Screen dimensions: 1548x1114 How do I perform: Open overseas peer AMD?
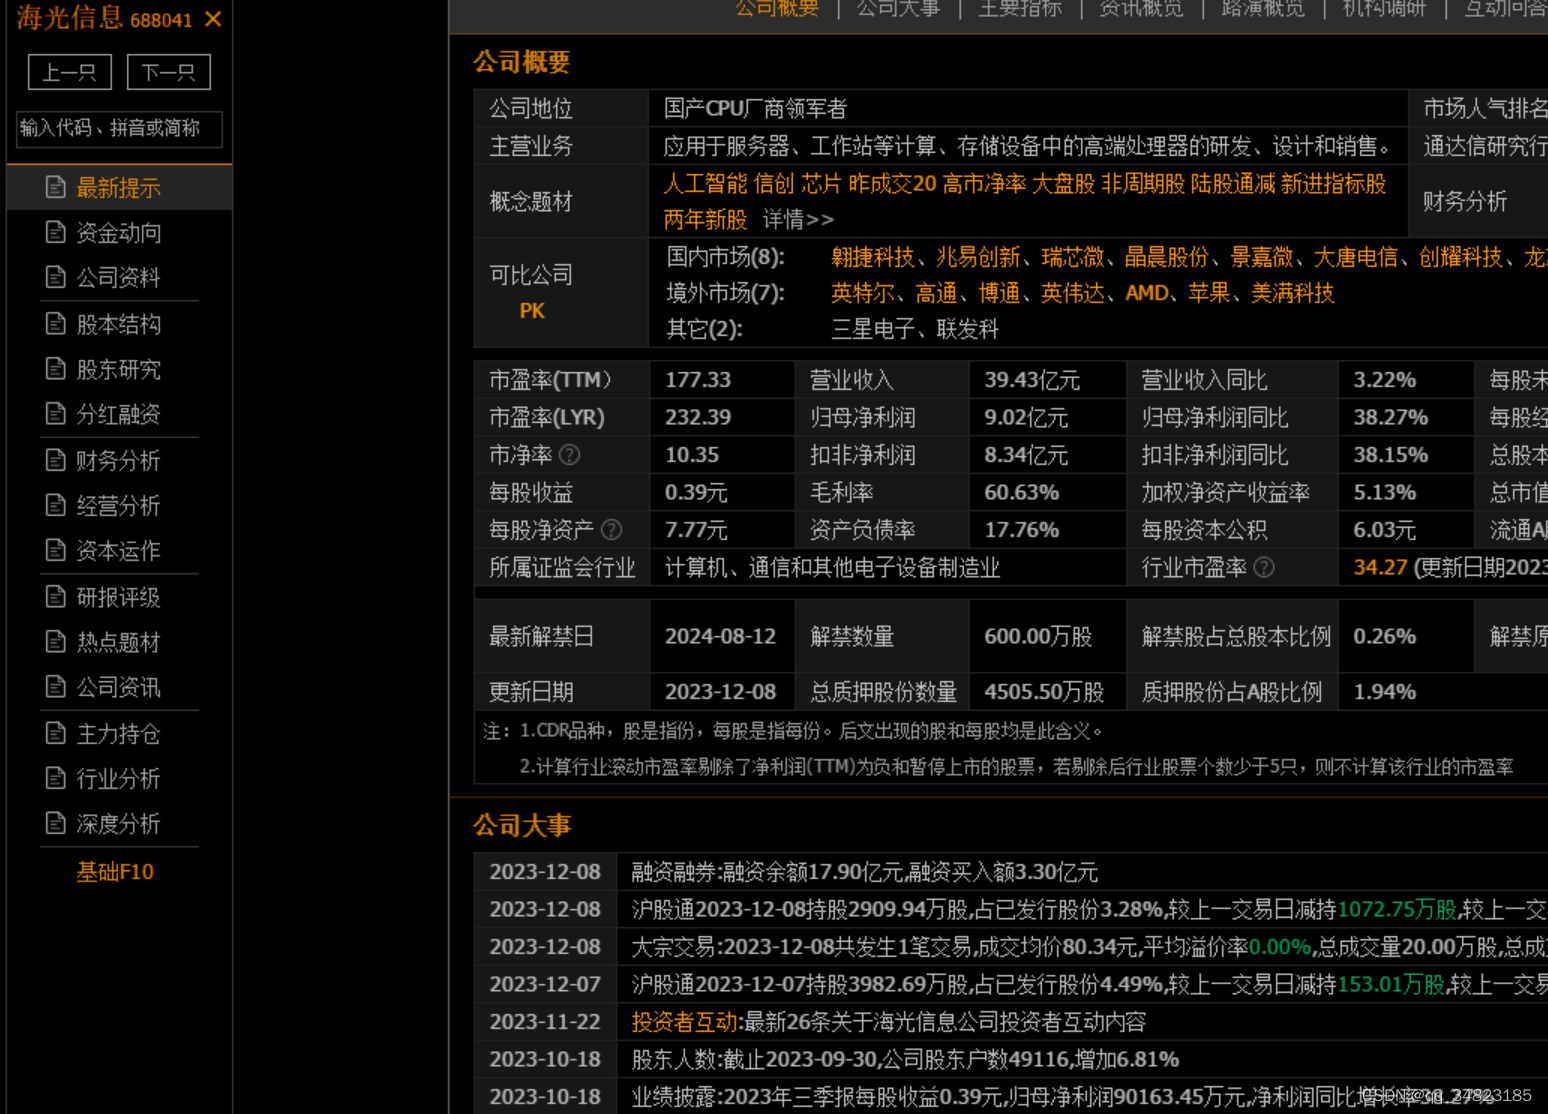pos(1147,293)
